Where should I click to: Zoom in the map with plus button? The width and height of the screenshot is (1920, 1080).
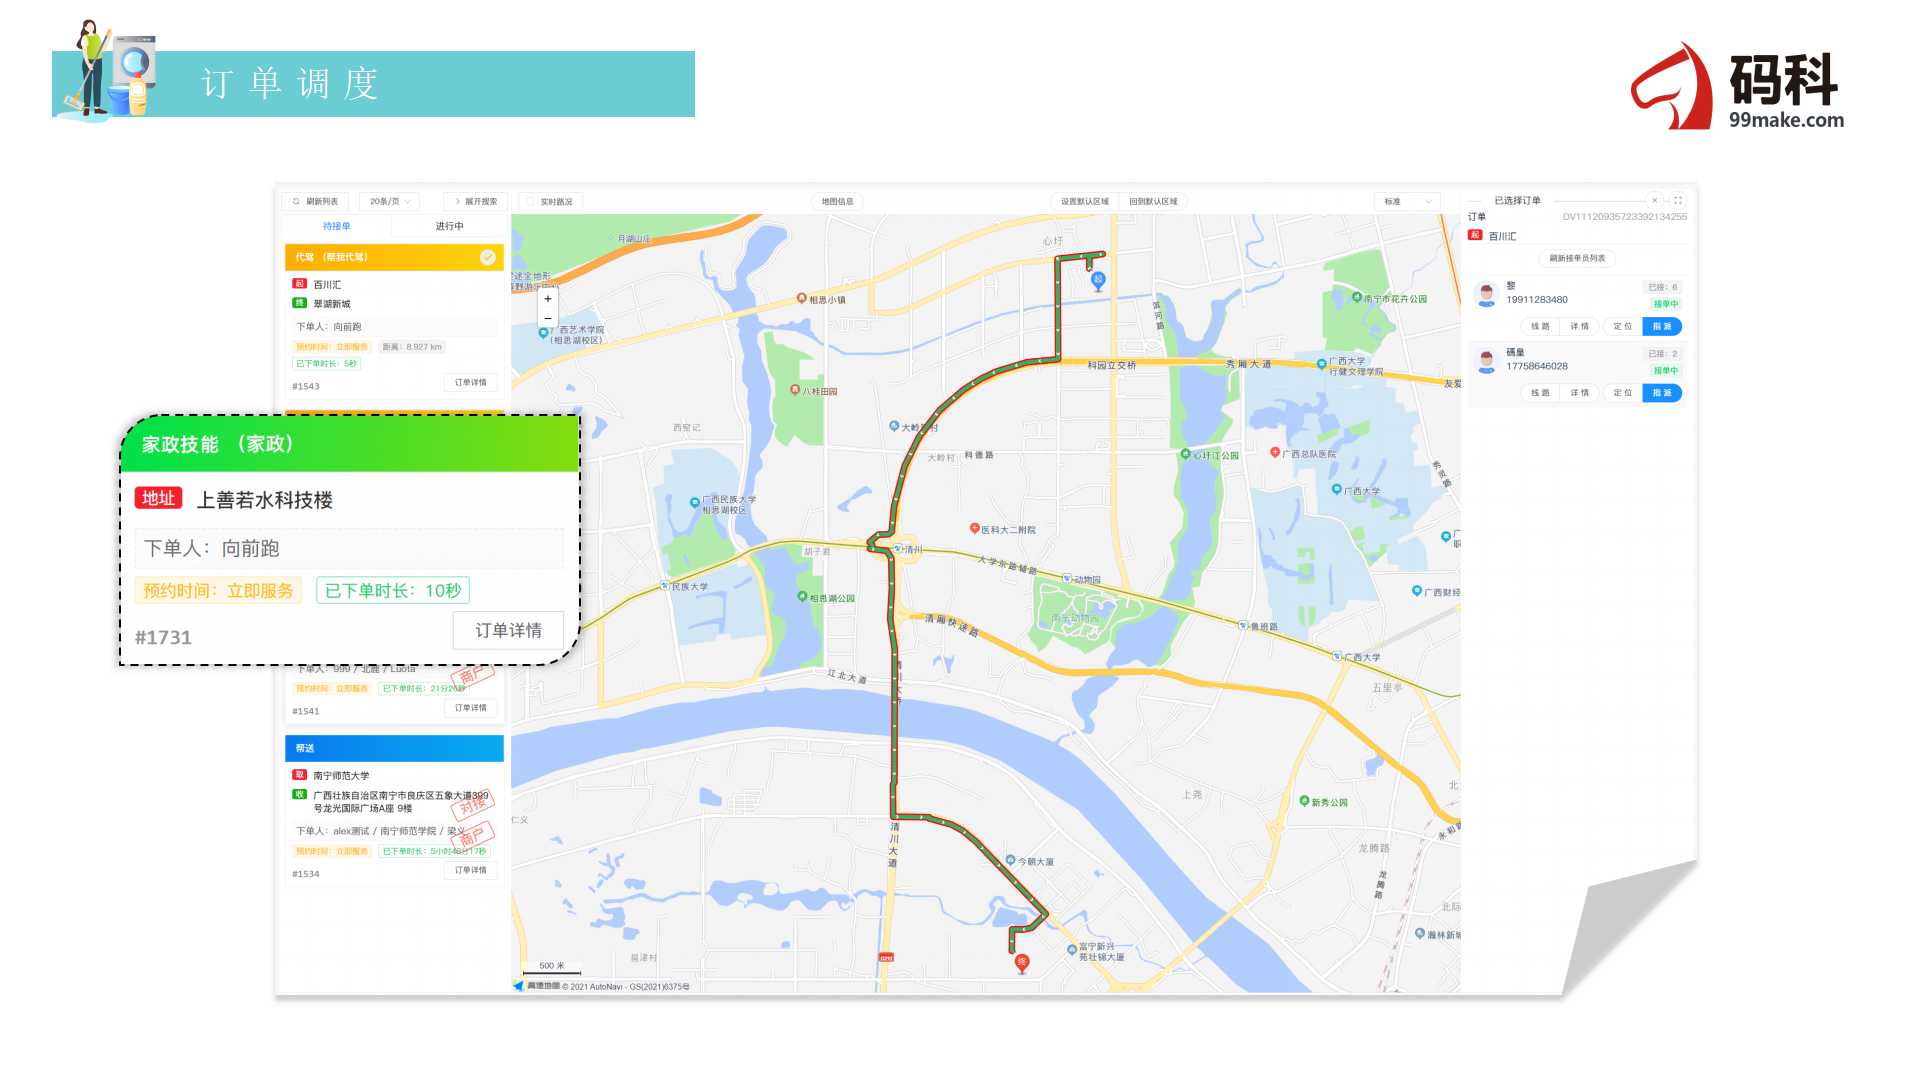tap(547, 299)
